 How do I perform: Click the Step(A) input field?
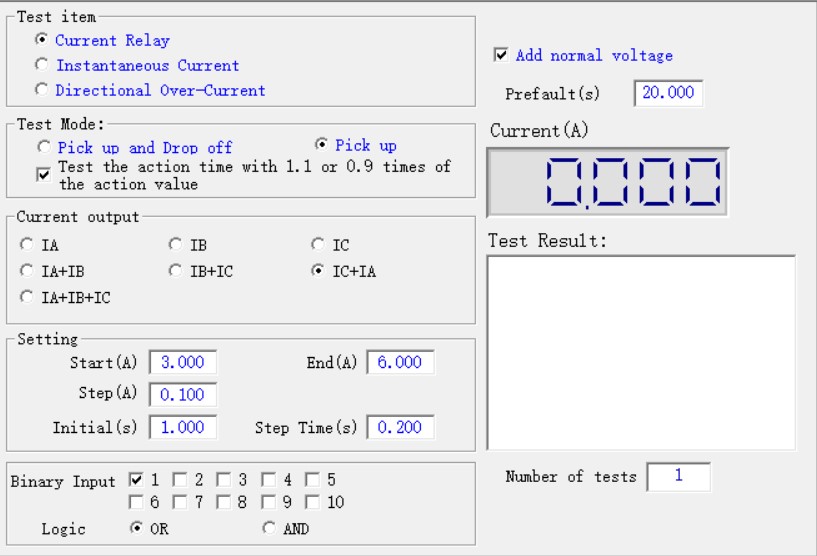pyautogui.click(x=183, y=394)
